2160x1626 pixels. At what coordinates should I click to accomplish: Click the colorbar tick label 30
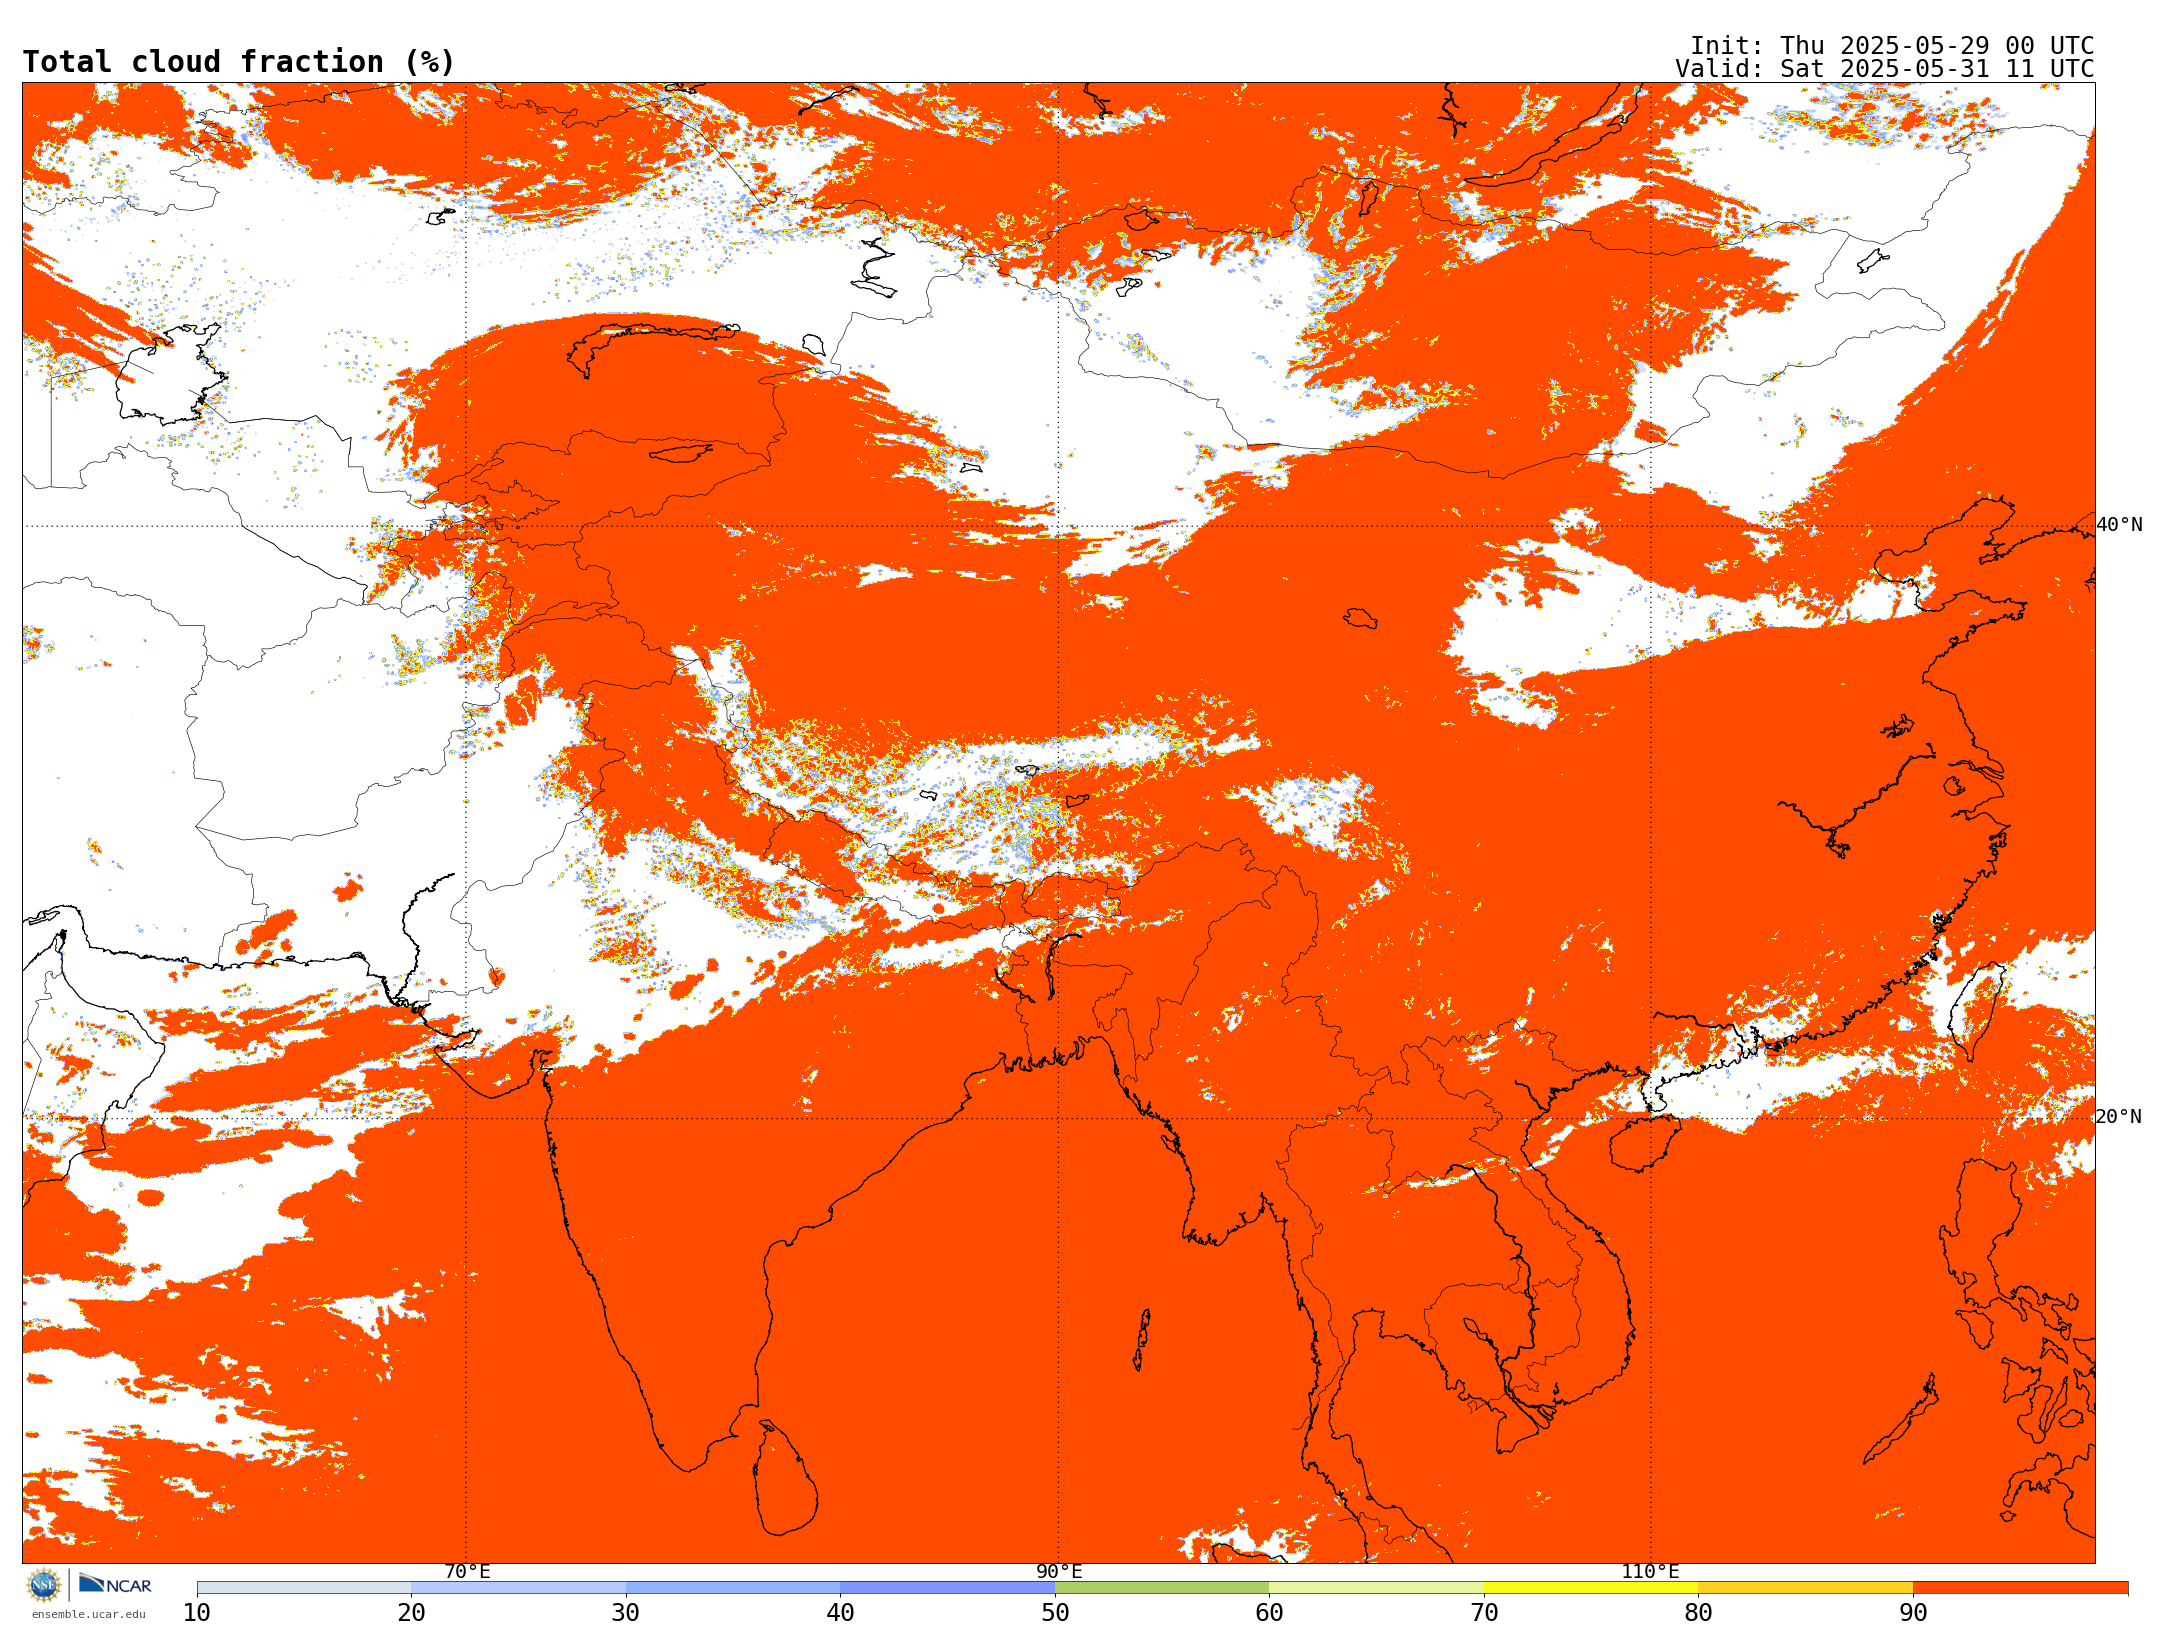pyautogui.click(x=626, y=1613)
